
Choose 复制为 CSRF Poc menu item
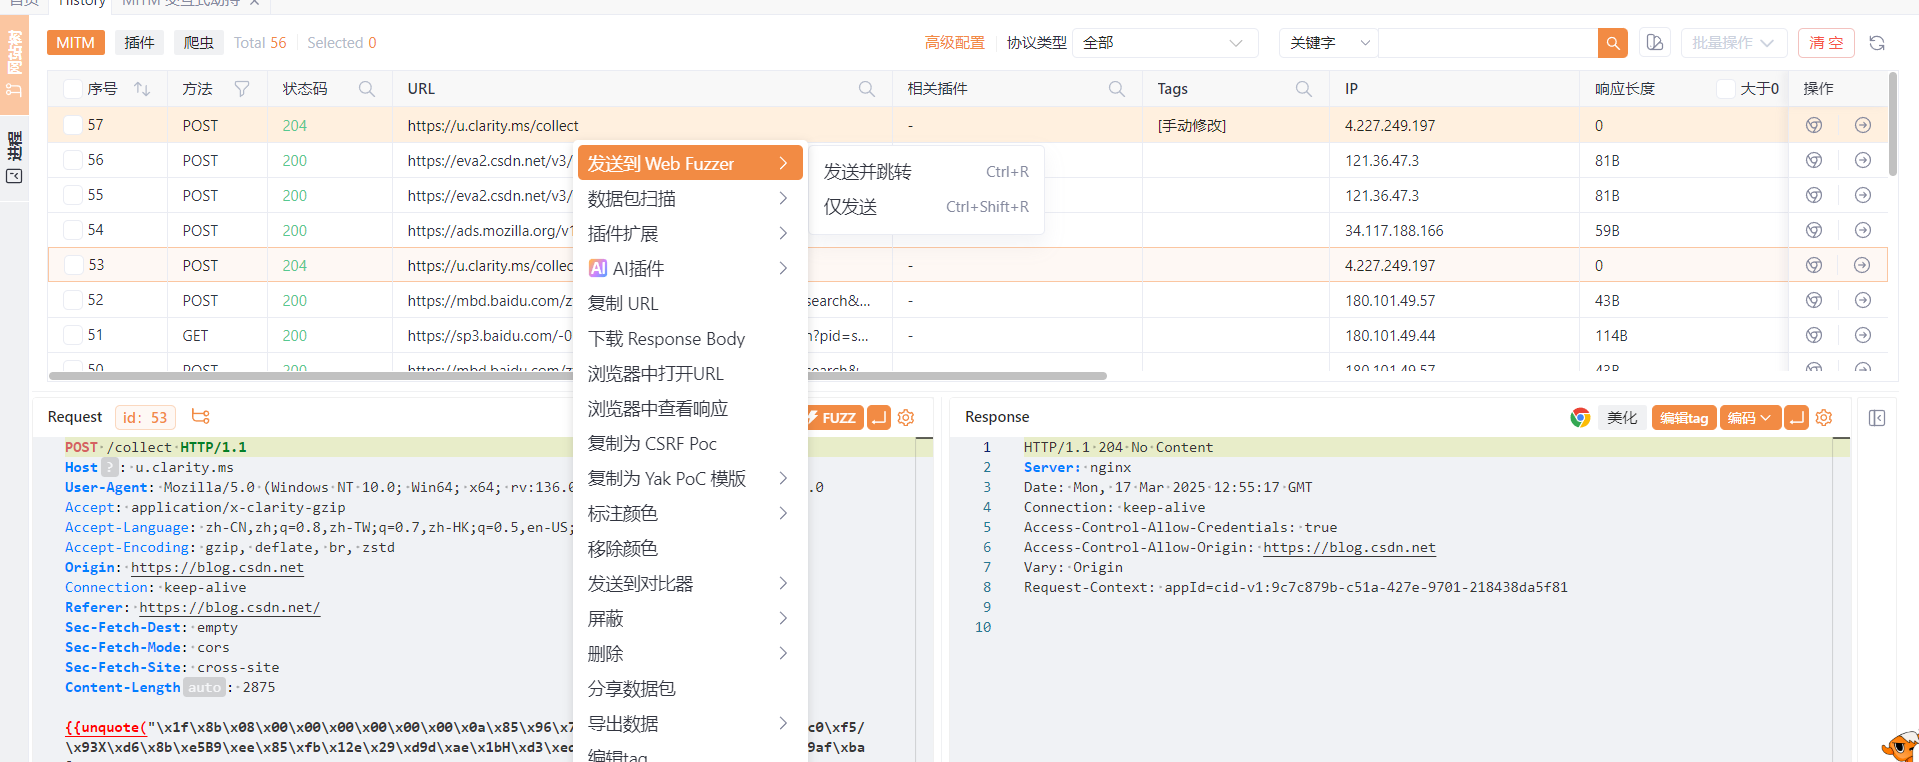coord(689,443)
